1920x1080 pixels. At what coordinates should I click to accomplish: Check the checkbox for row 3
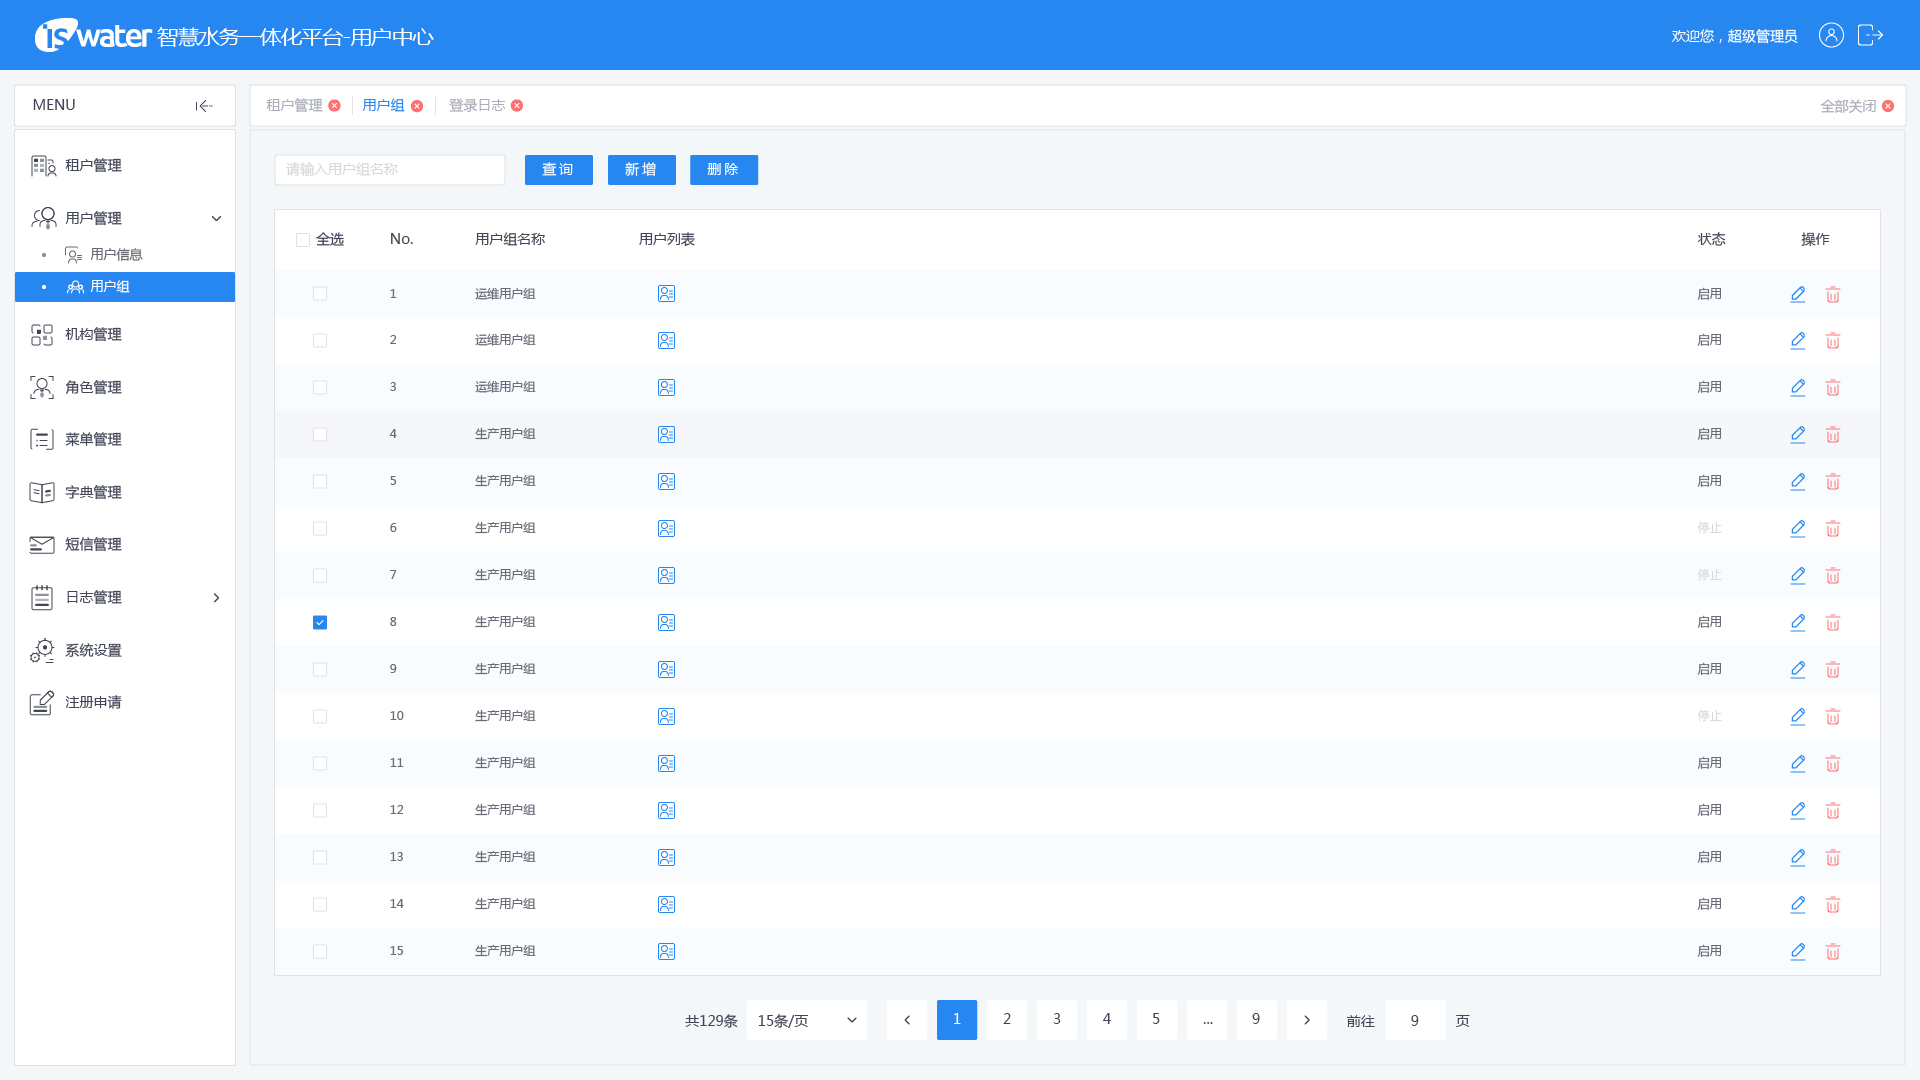click(320, 387)
